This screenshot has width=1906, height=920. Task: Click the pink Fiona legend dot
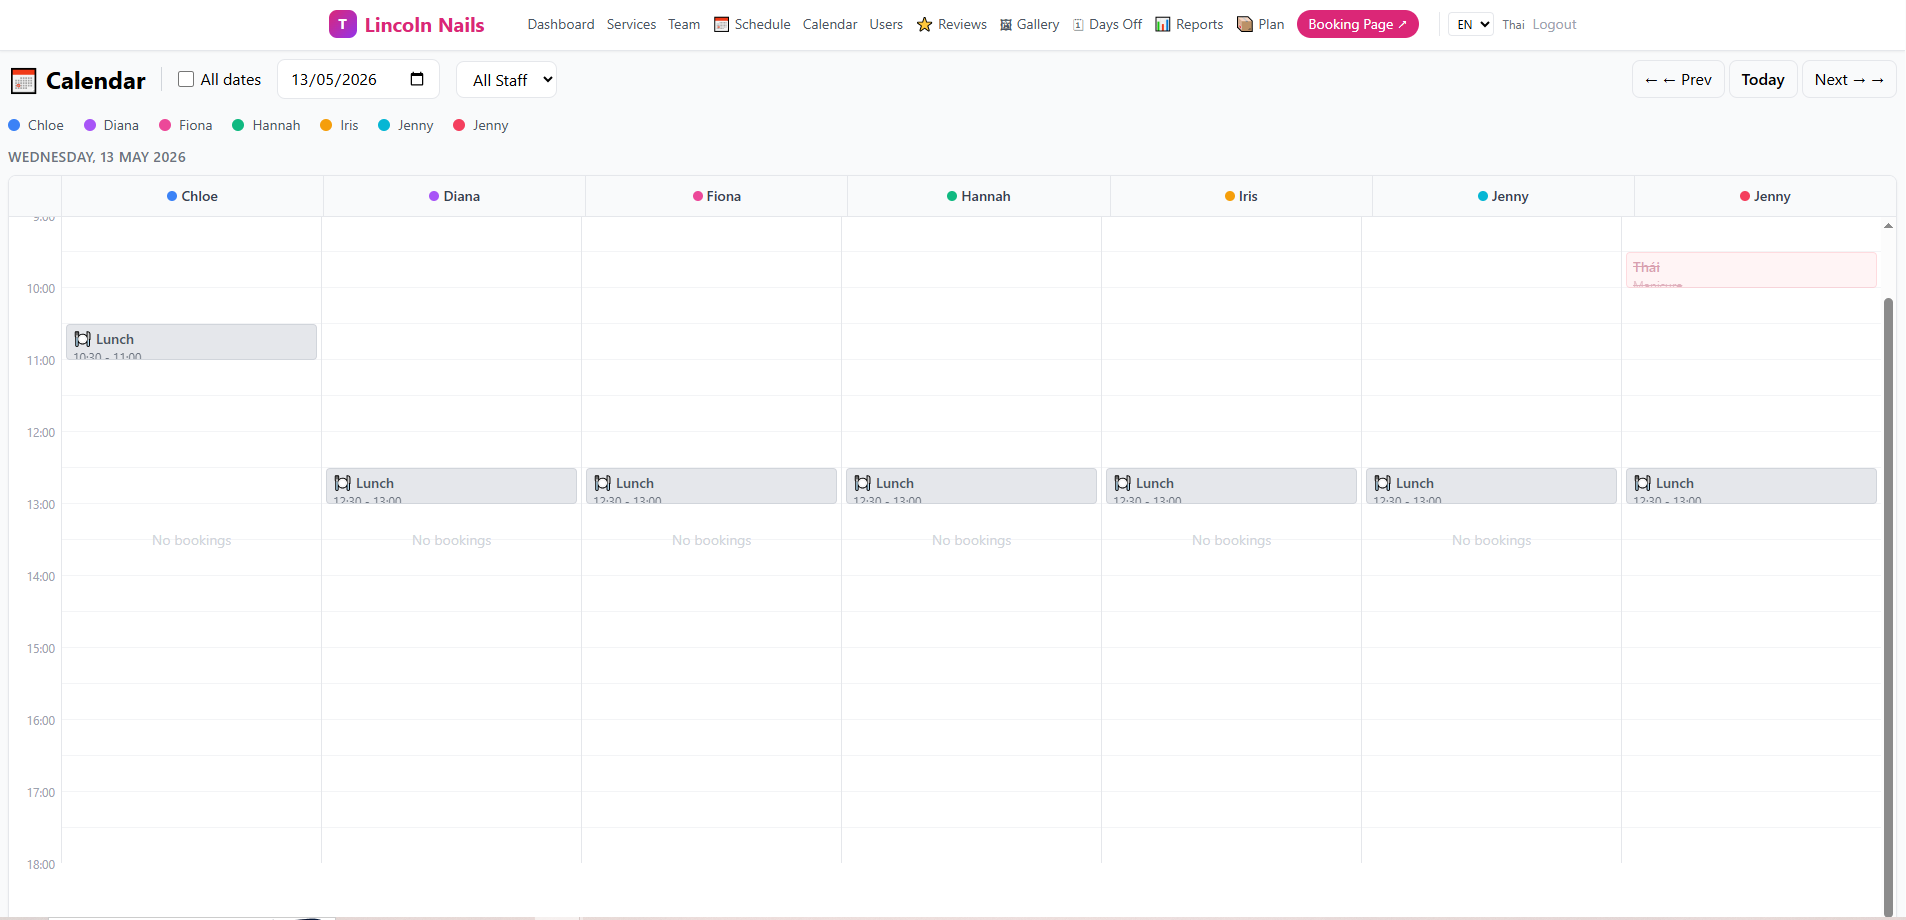click(165, 125)
